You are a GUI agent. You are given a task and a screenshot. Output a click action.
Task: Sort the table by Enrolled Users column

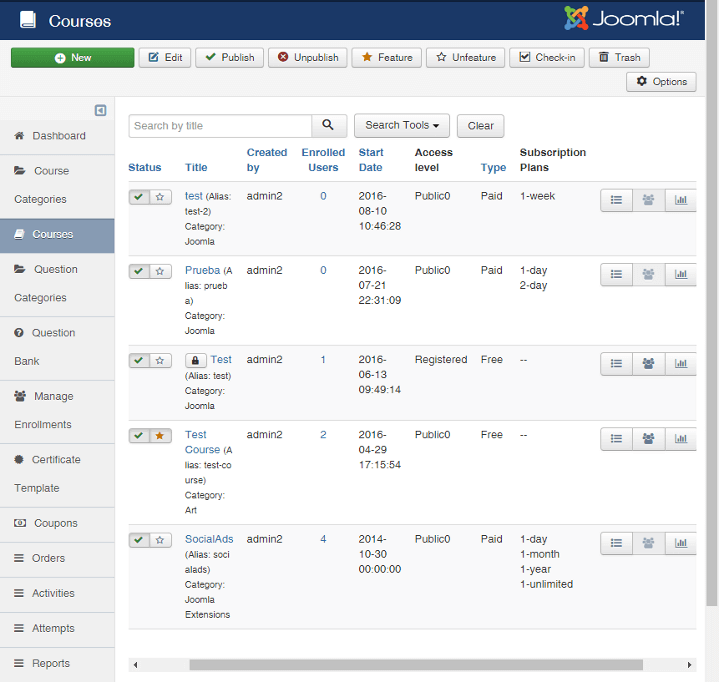tap(323, 160)
